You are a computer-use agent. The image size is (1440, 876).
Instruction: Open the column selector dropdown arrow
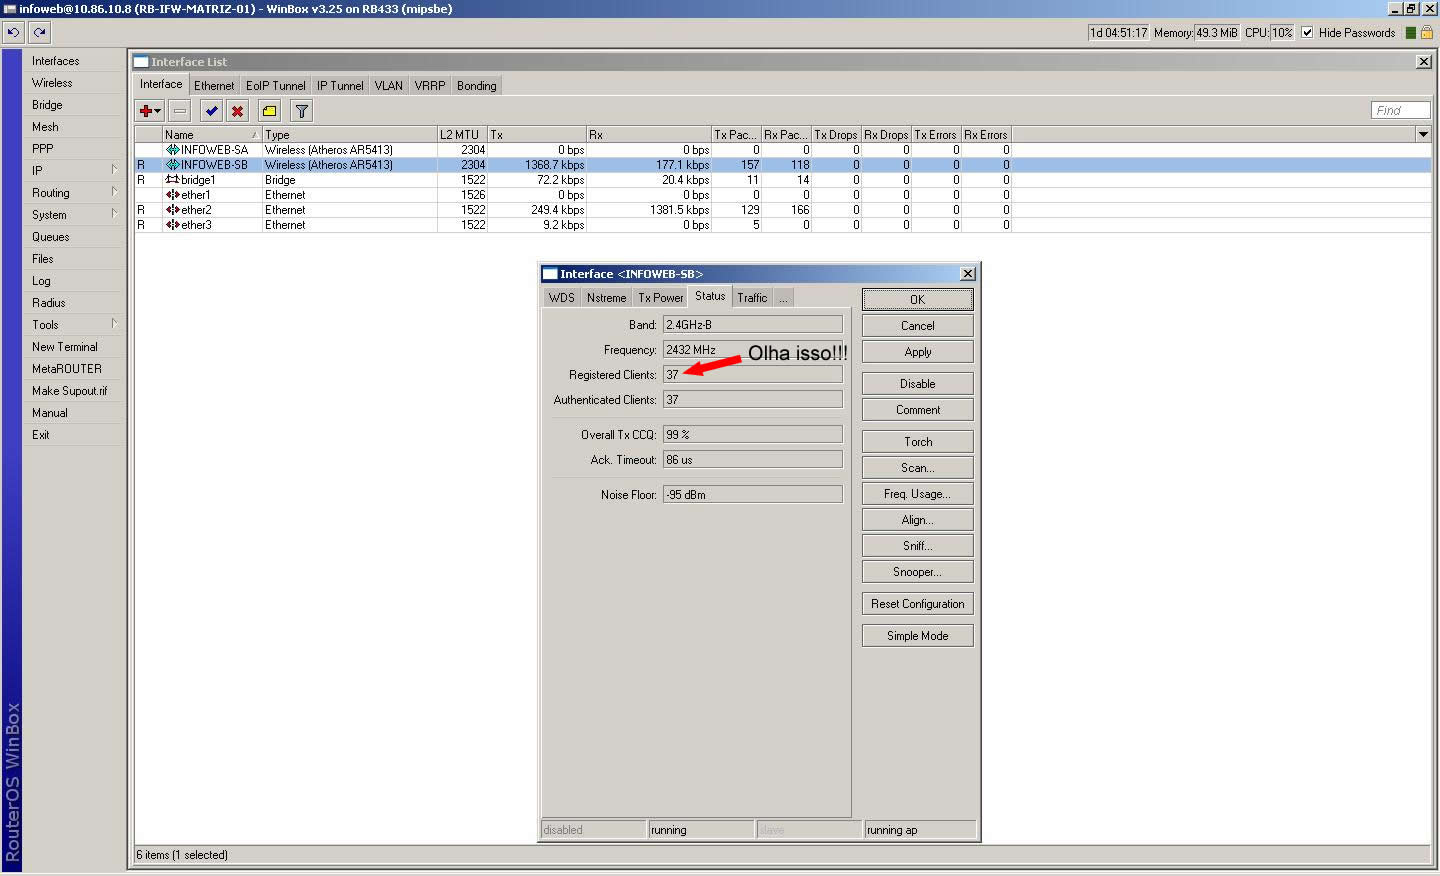[x=1422, y=134]
